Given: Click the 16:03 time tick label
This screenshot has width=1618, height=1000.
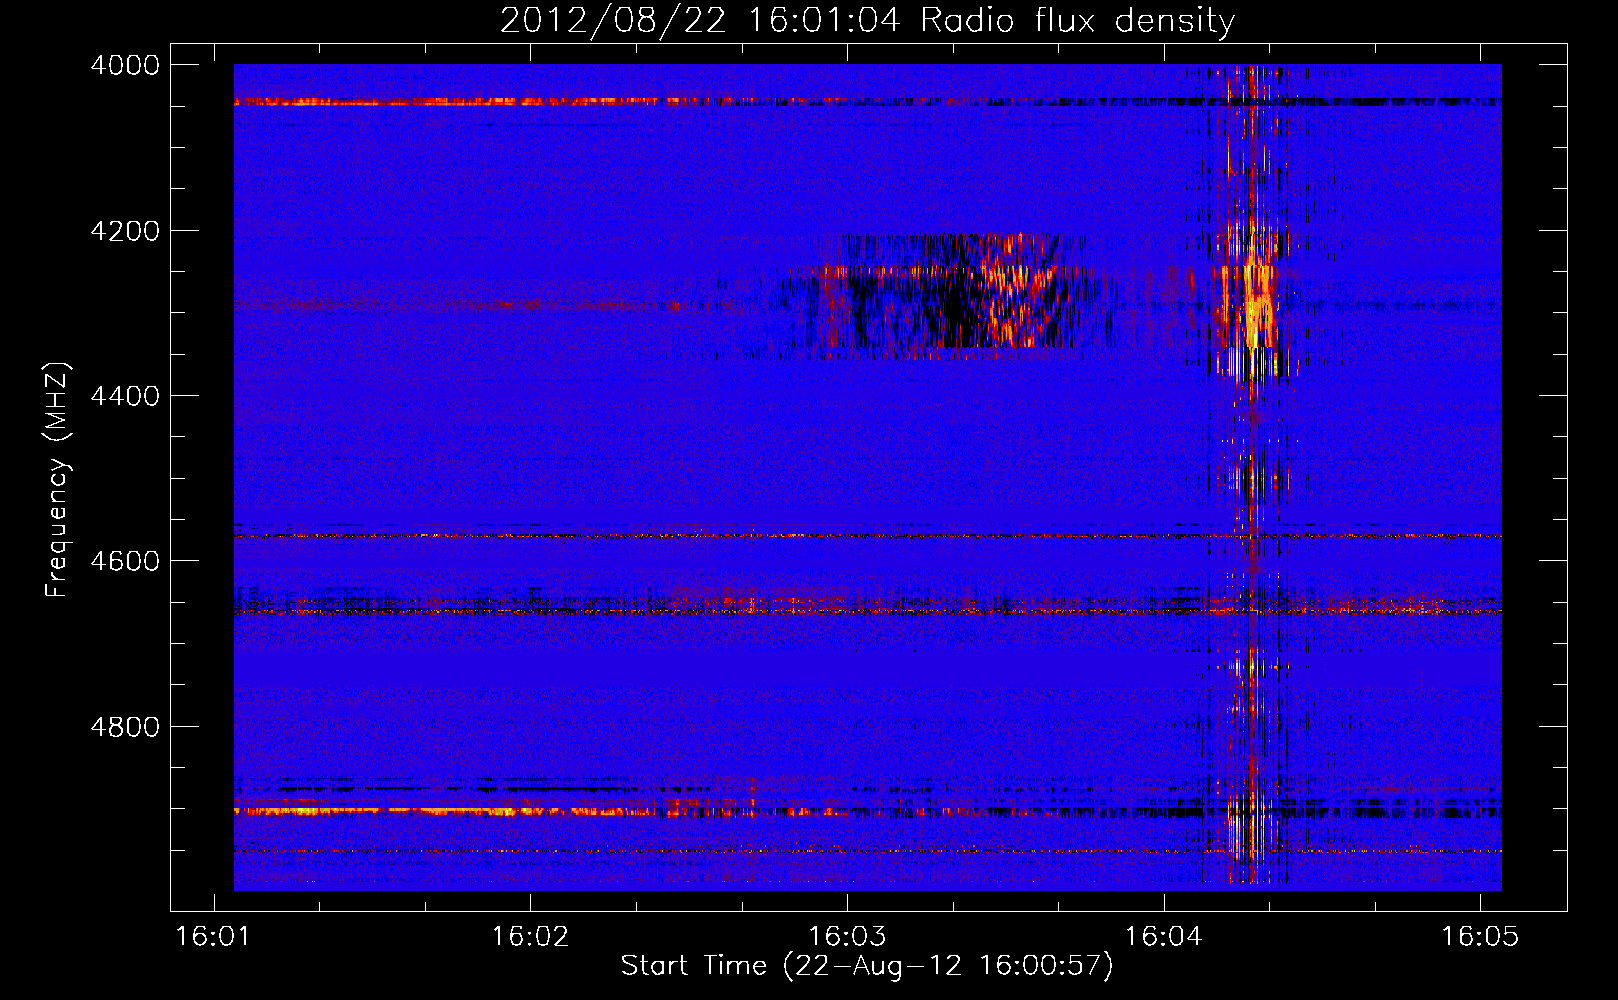Looking at the screenshot, I should click(847, 937).
